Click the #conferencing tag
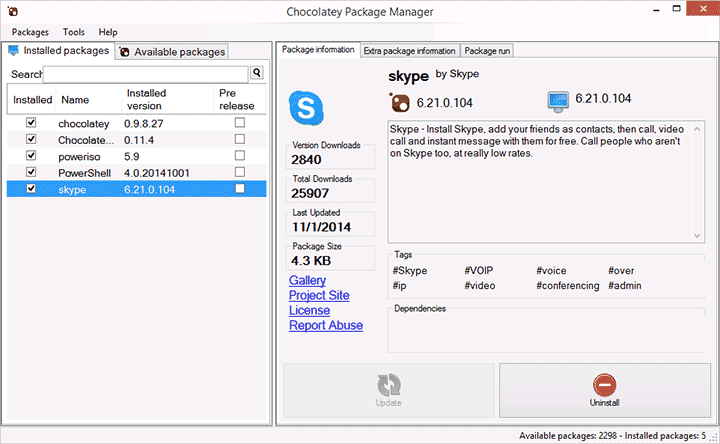This screenshot has height=444, width=720. [568, 286]
